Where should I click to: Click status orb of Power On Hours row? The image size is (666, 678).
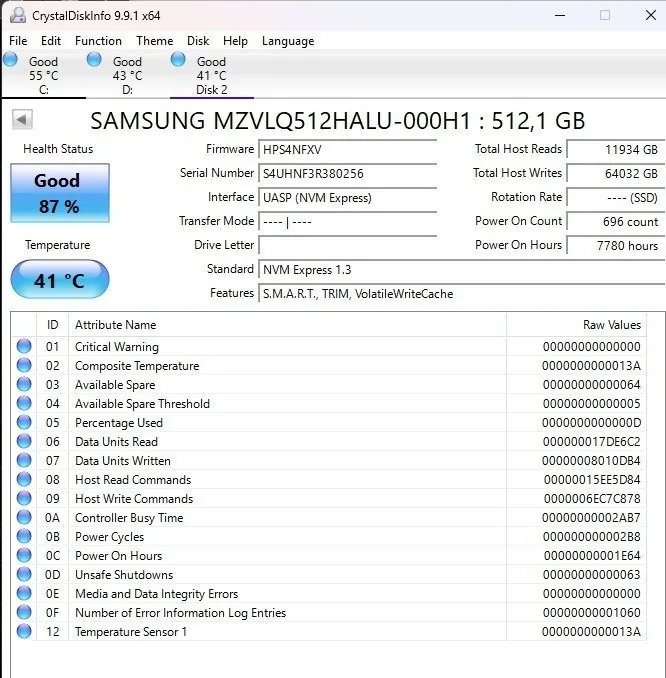coord(24,555)
